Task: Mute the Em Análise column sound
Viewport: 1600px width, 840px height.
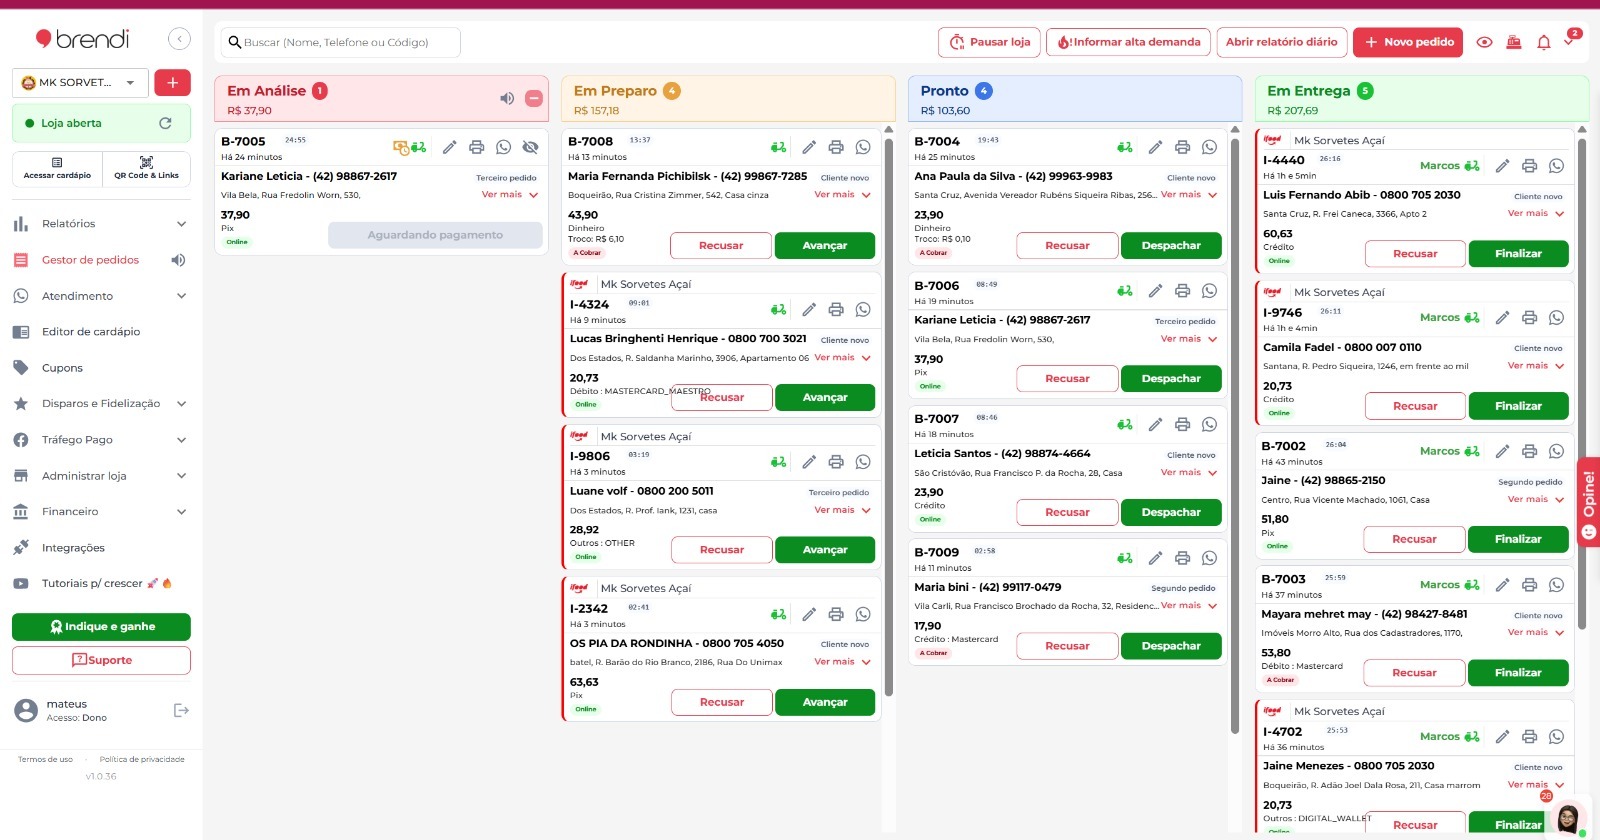Action: (507, 98)
